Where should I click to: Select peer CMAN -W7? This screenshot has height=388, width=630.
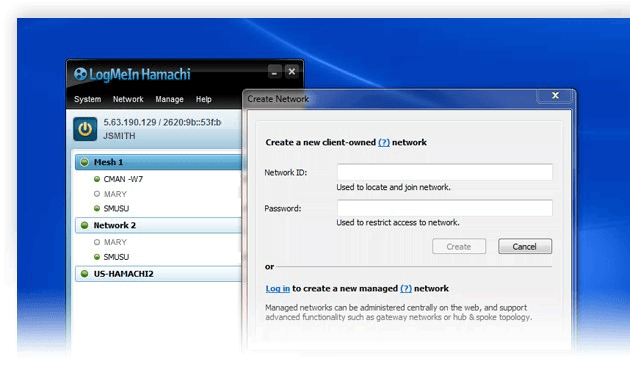coord(123,179)
